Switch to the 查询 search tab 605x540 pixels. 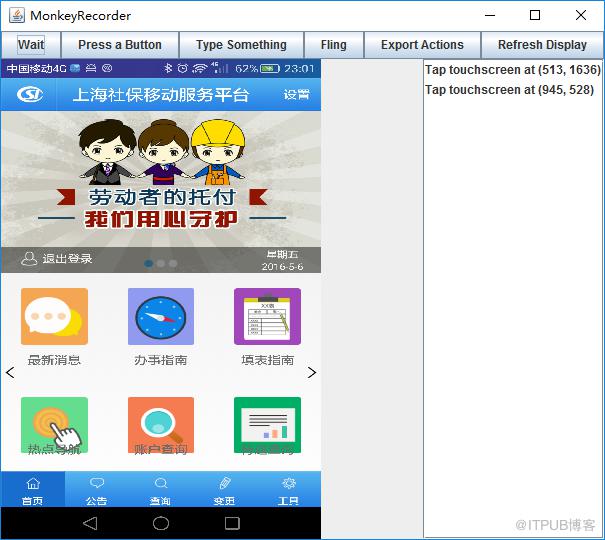(161, 489)
